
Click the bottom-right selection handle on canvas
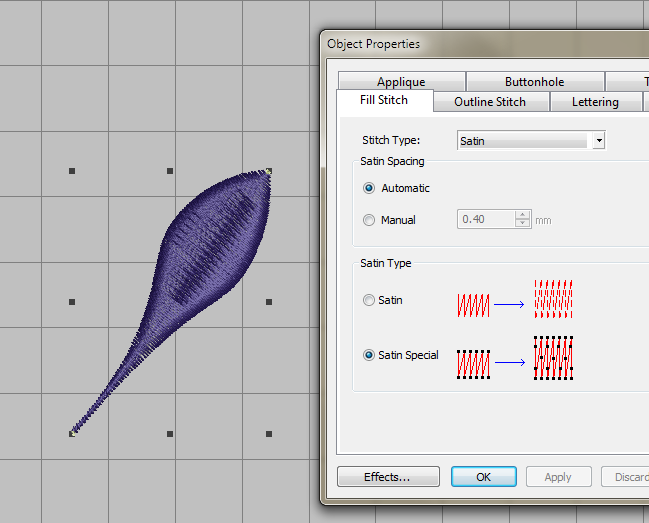pos(269,434)
